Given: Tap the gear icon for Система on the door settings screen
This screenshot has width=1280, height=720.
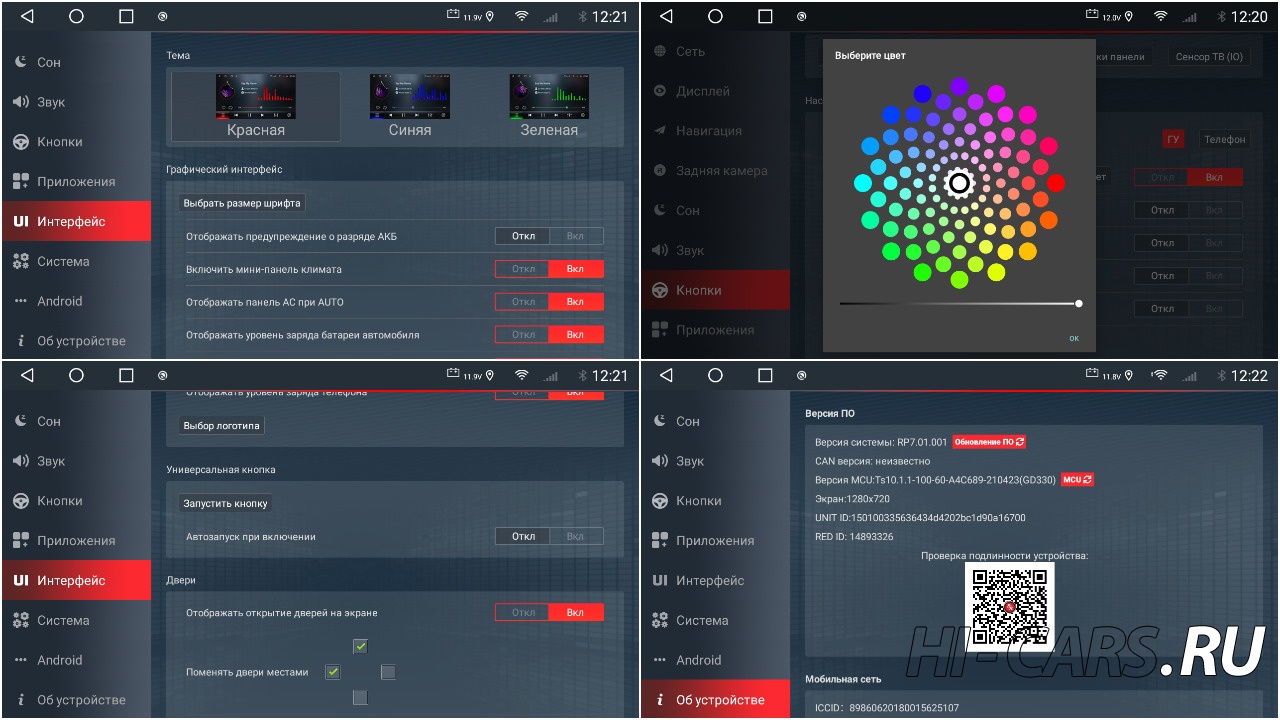Looking at the screenshot, I should 20,621.
